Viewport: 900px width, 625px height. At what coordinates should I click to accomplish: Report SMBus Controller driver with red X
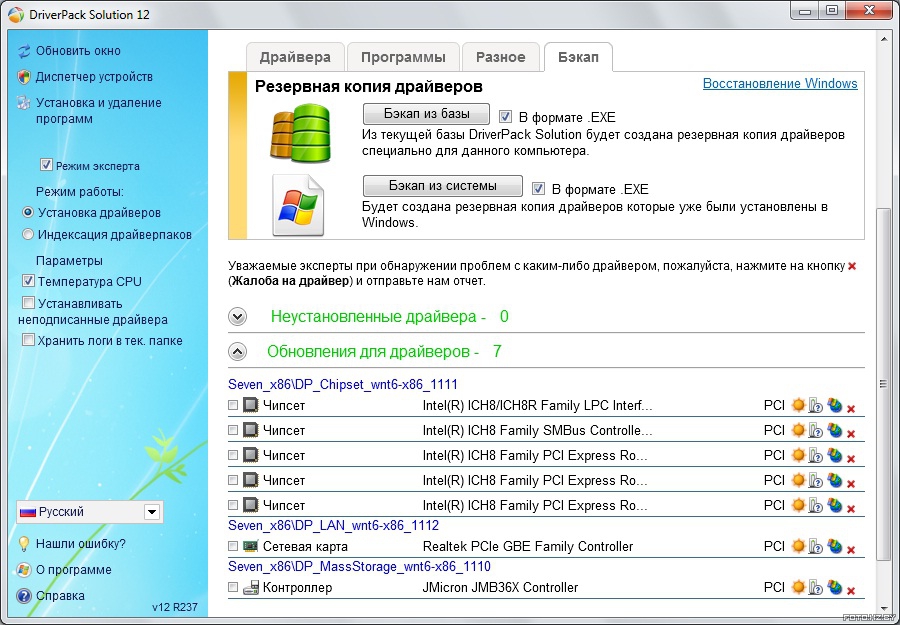point(851,434)
